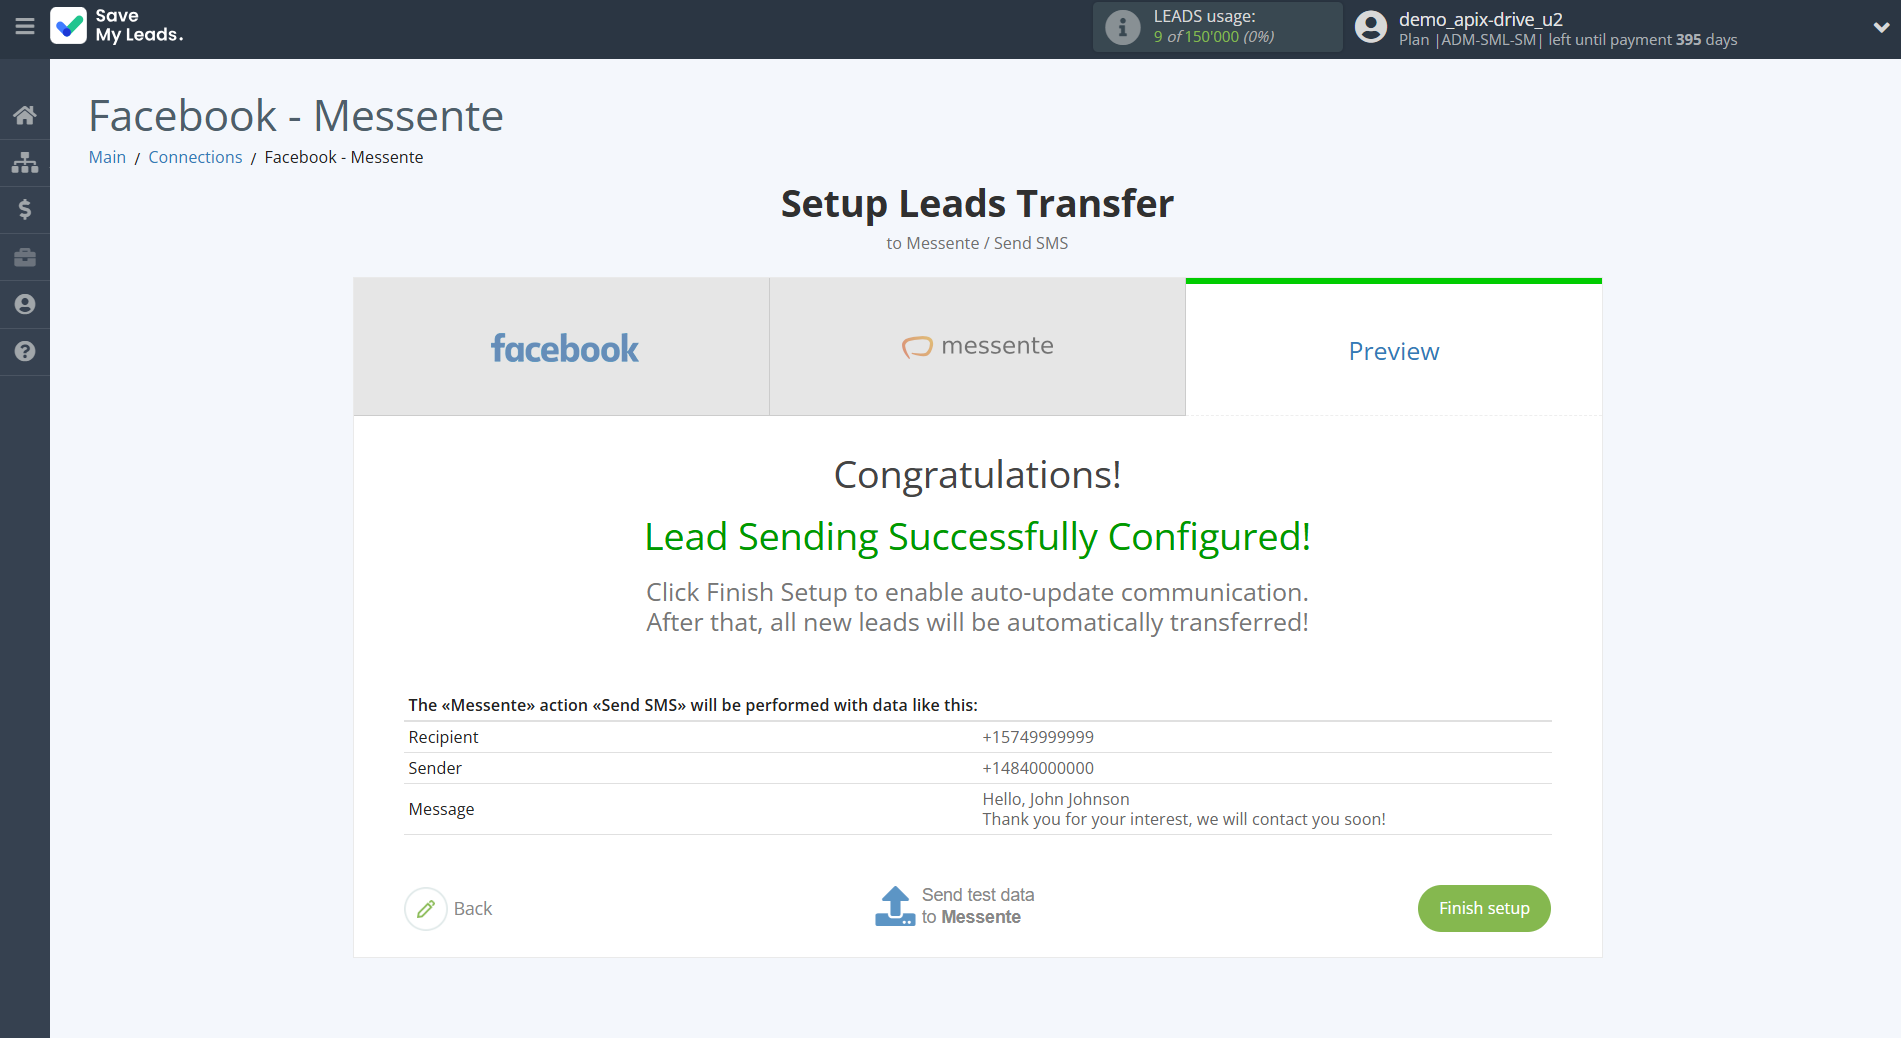Switch to the Facebook tab

pyautogui.click(x=562, y=347)
